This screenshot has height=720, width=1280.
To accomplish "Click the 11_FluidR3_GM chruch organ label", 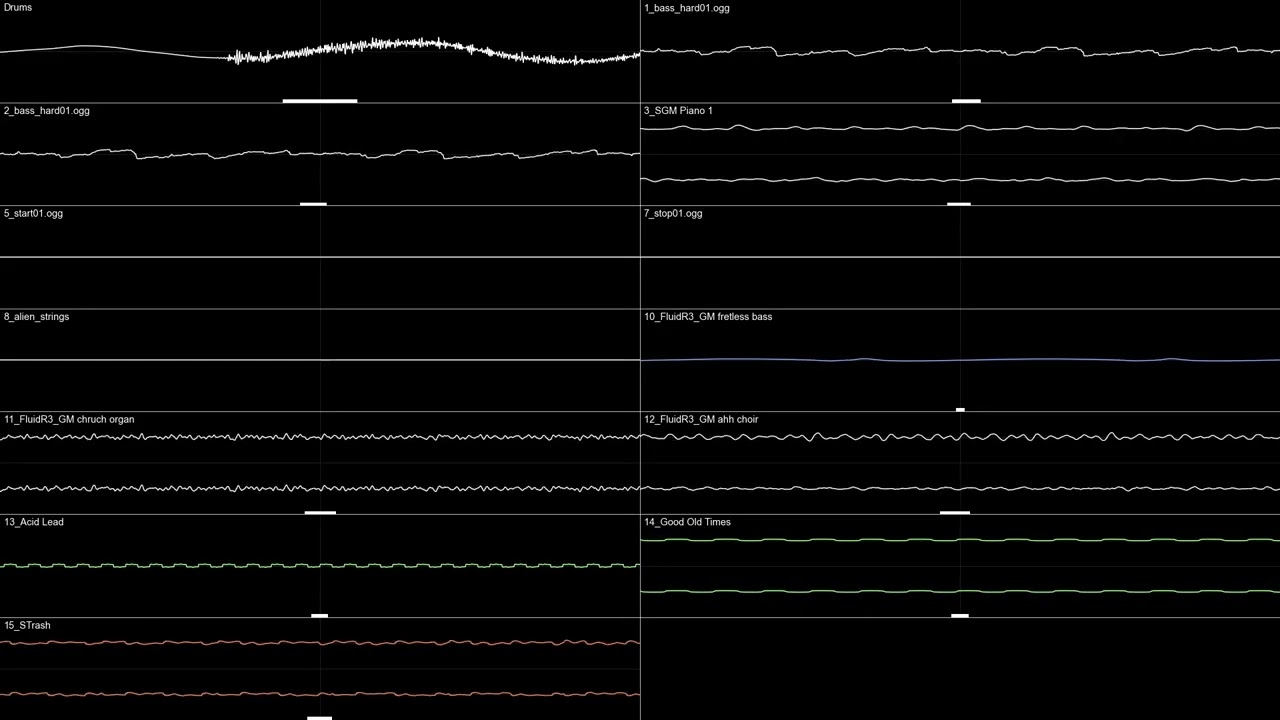I will [x=69, y=420].
